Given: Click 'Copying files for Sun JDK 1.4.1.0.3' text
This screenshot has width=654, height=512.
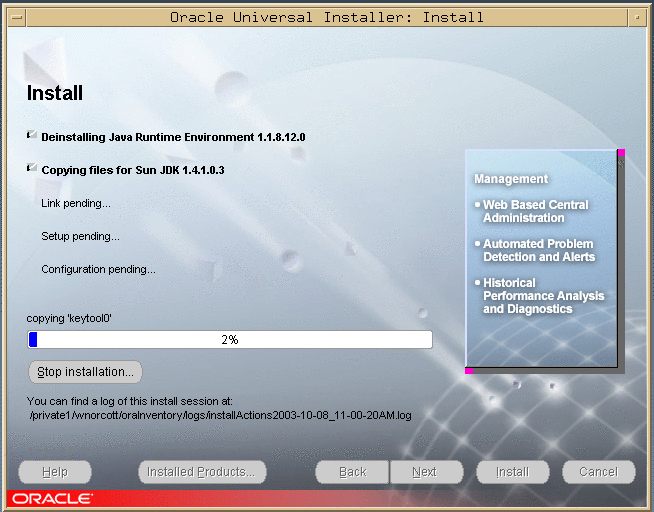Looking at the screenshot, I should point(133,170).
